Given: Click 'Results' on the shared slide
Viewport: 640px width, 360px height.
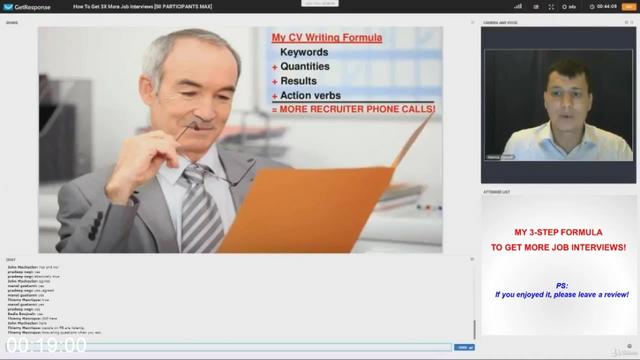Looking at the screenshot, I should [298, 81].
